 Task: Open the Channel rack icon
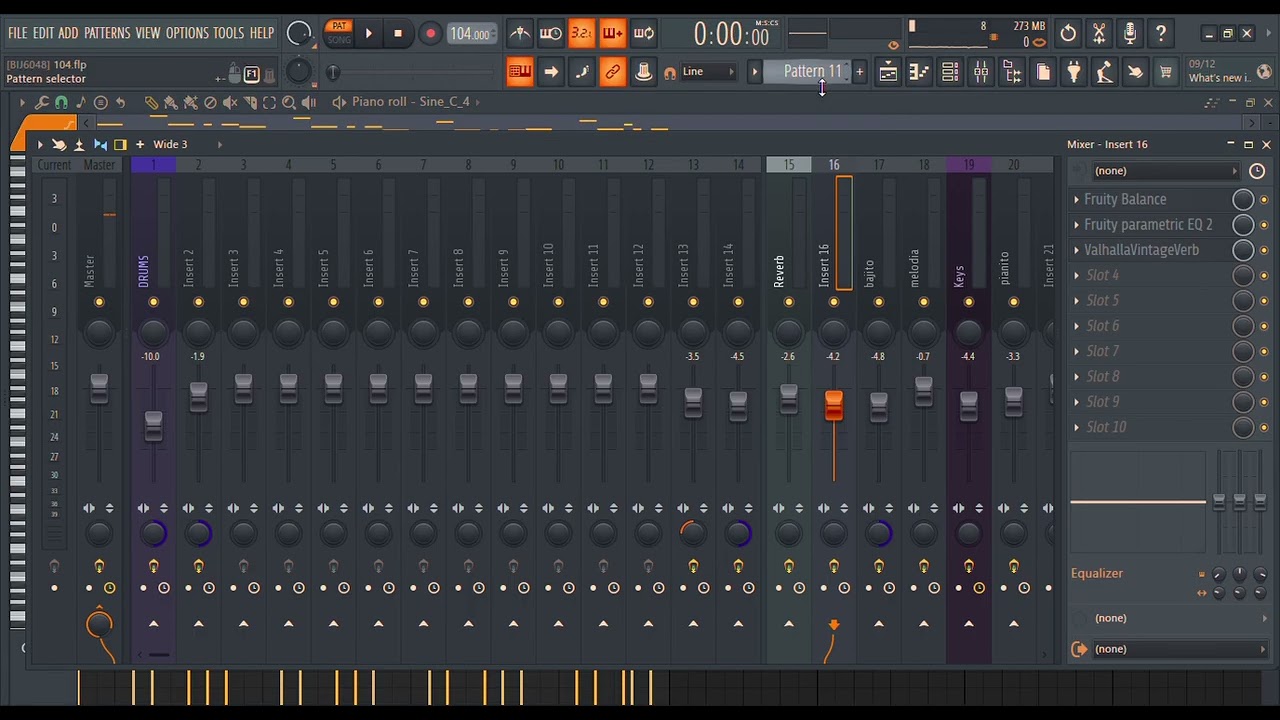pos(950,72)
